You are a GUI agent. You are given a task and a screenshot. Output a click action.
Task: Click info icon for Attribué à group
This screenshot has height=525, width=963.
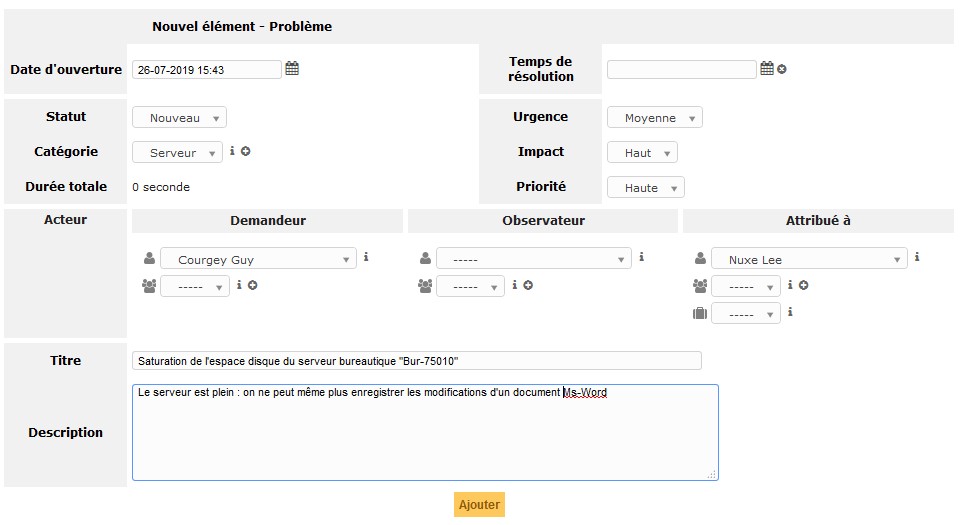(790, 284)
